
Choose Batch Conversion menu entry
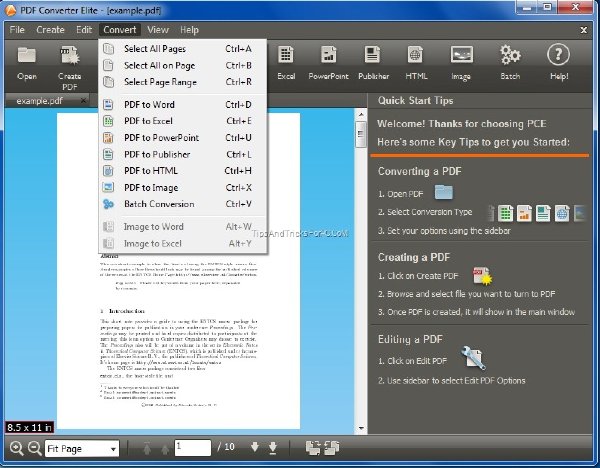pyautogui.click(x=183, y=204)
